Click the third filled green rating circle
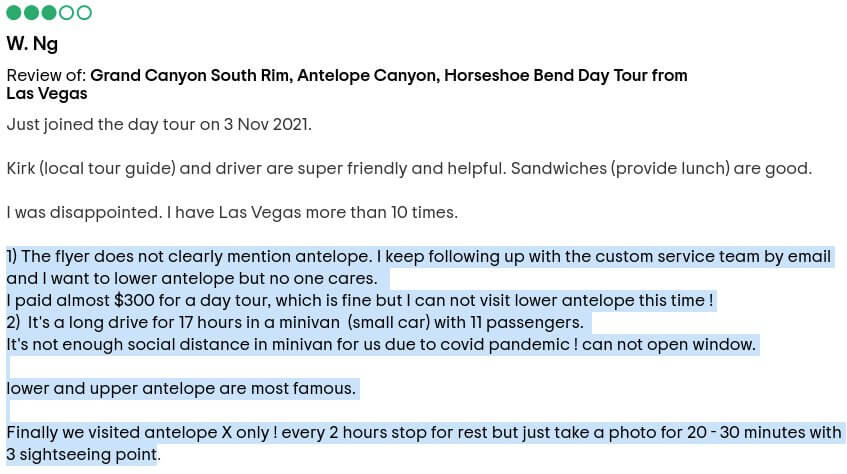 (x=49, y=13)
